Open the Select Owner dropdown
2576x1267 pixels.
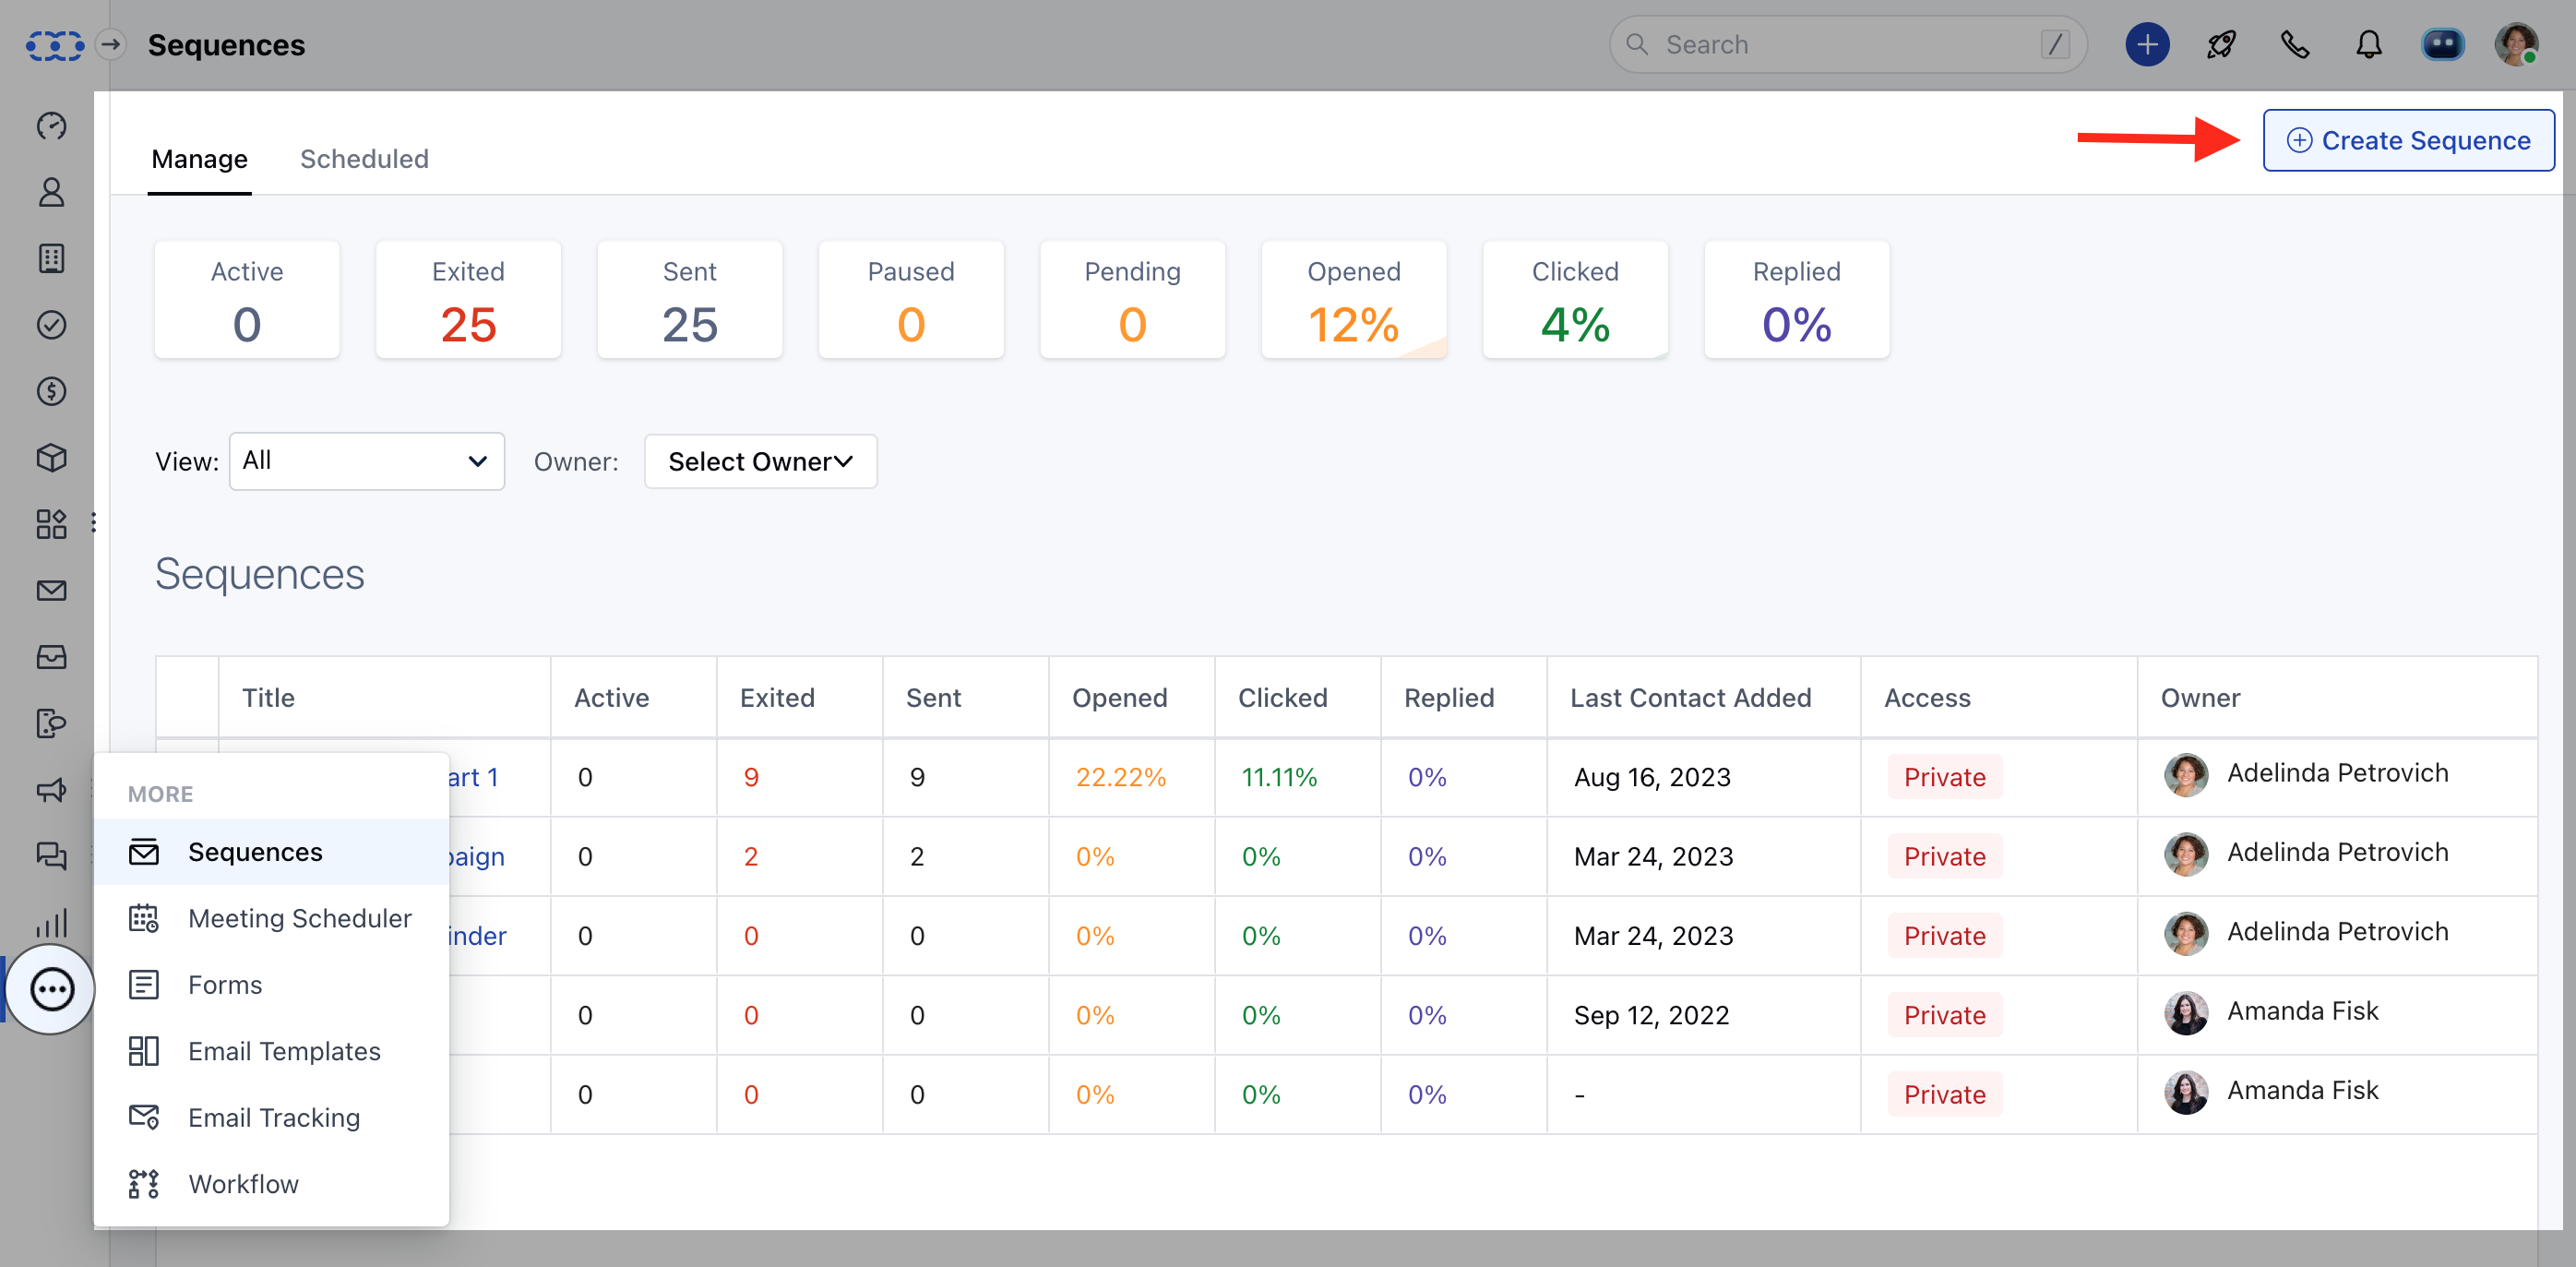click(760, 461)
